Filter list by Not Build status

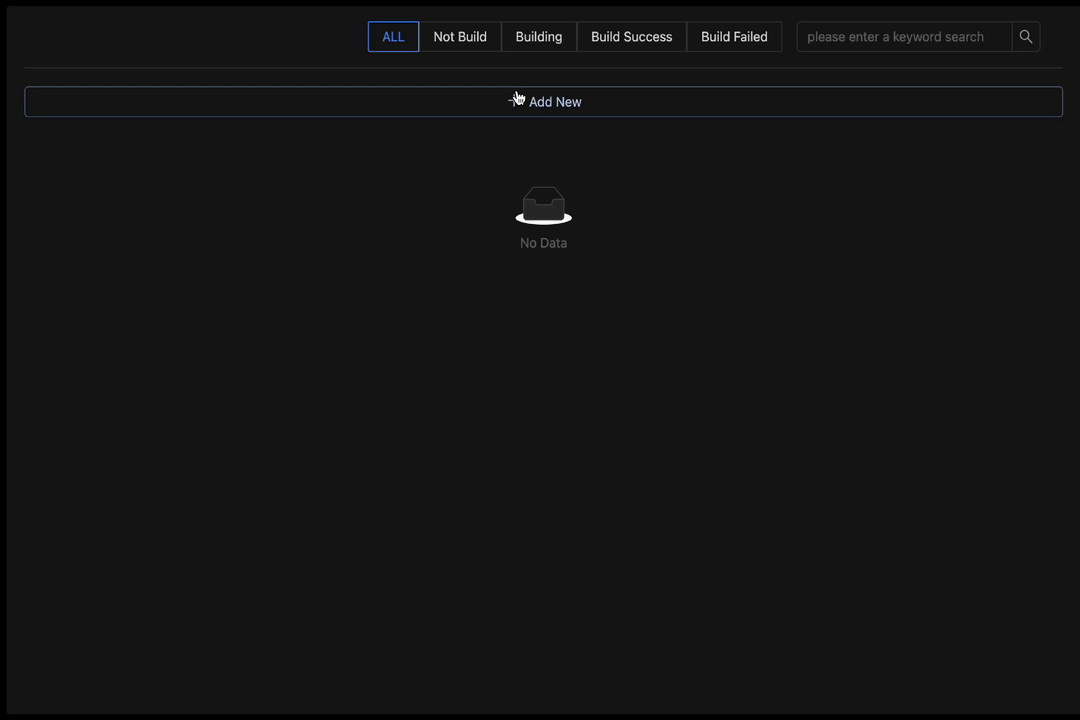(x=460, y=37)
